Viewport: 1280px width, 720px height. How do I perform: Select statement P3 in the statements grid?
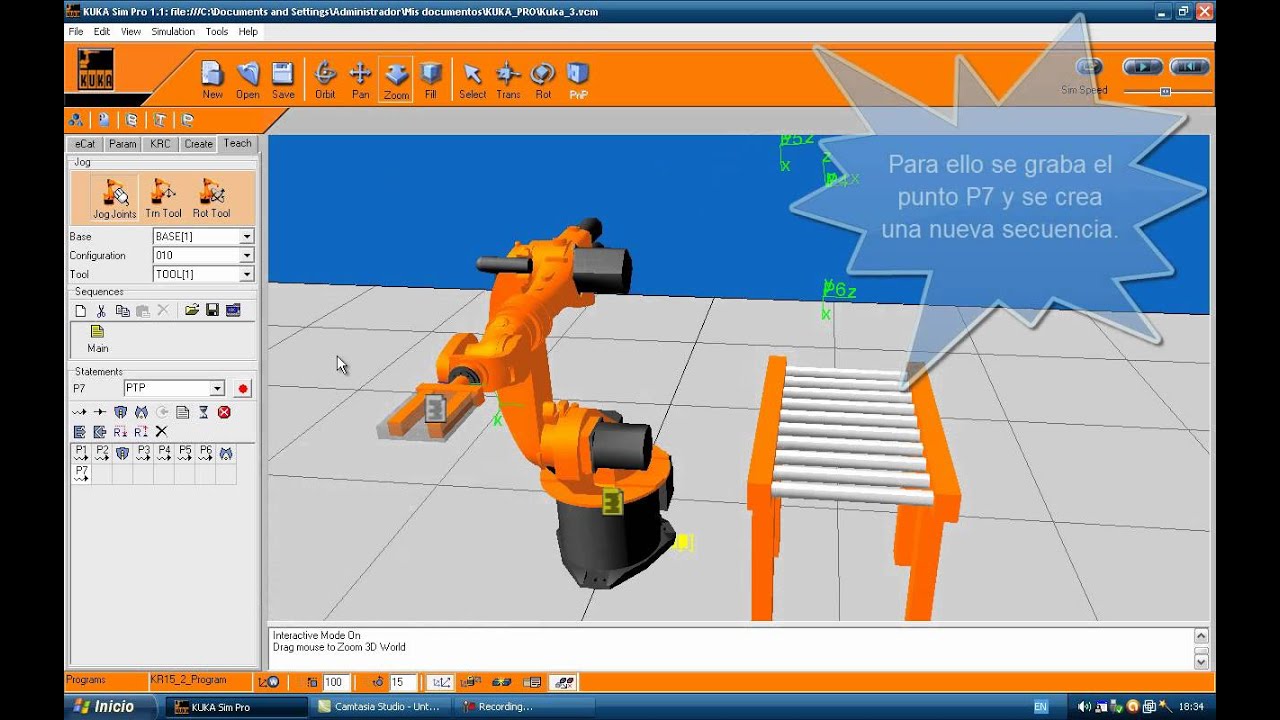tap(143, 453)
